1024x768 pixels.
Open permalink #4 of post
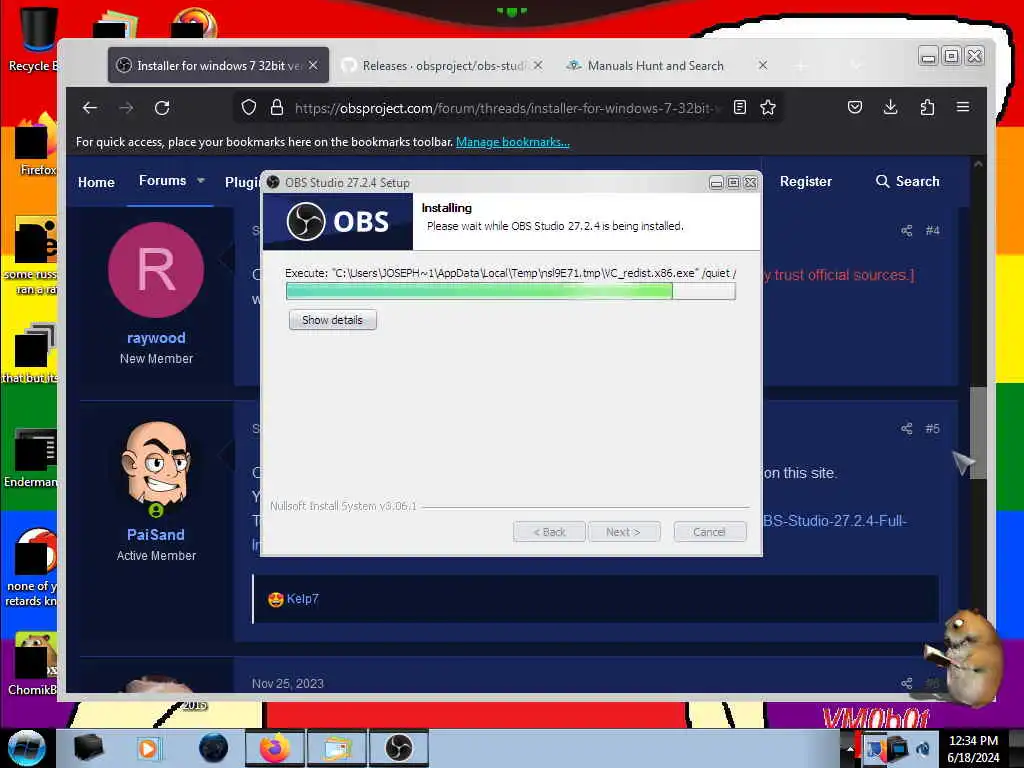tap(932, 231)
